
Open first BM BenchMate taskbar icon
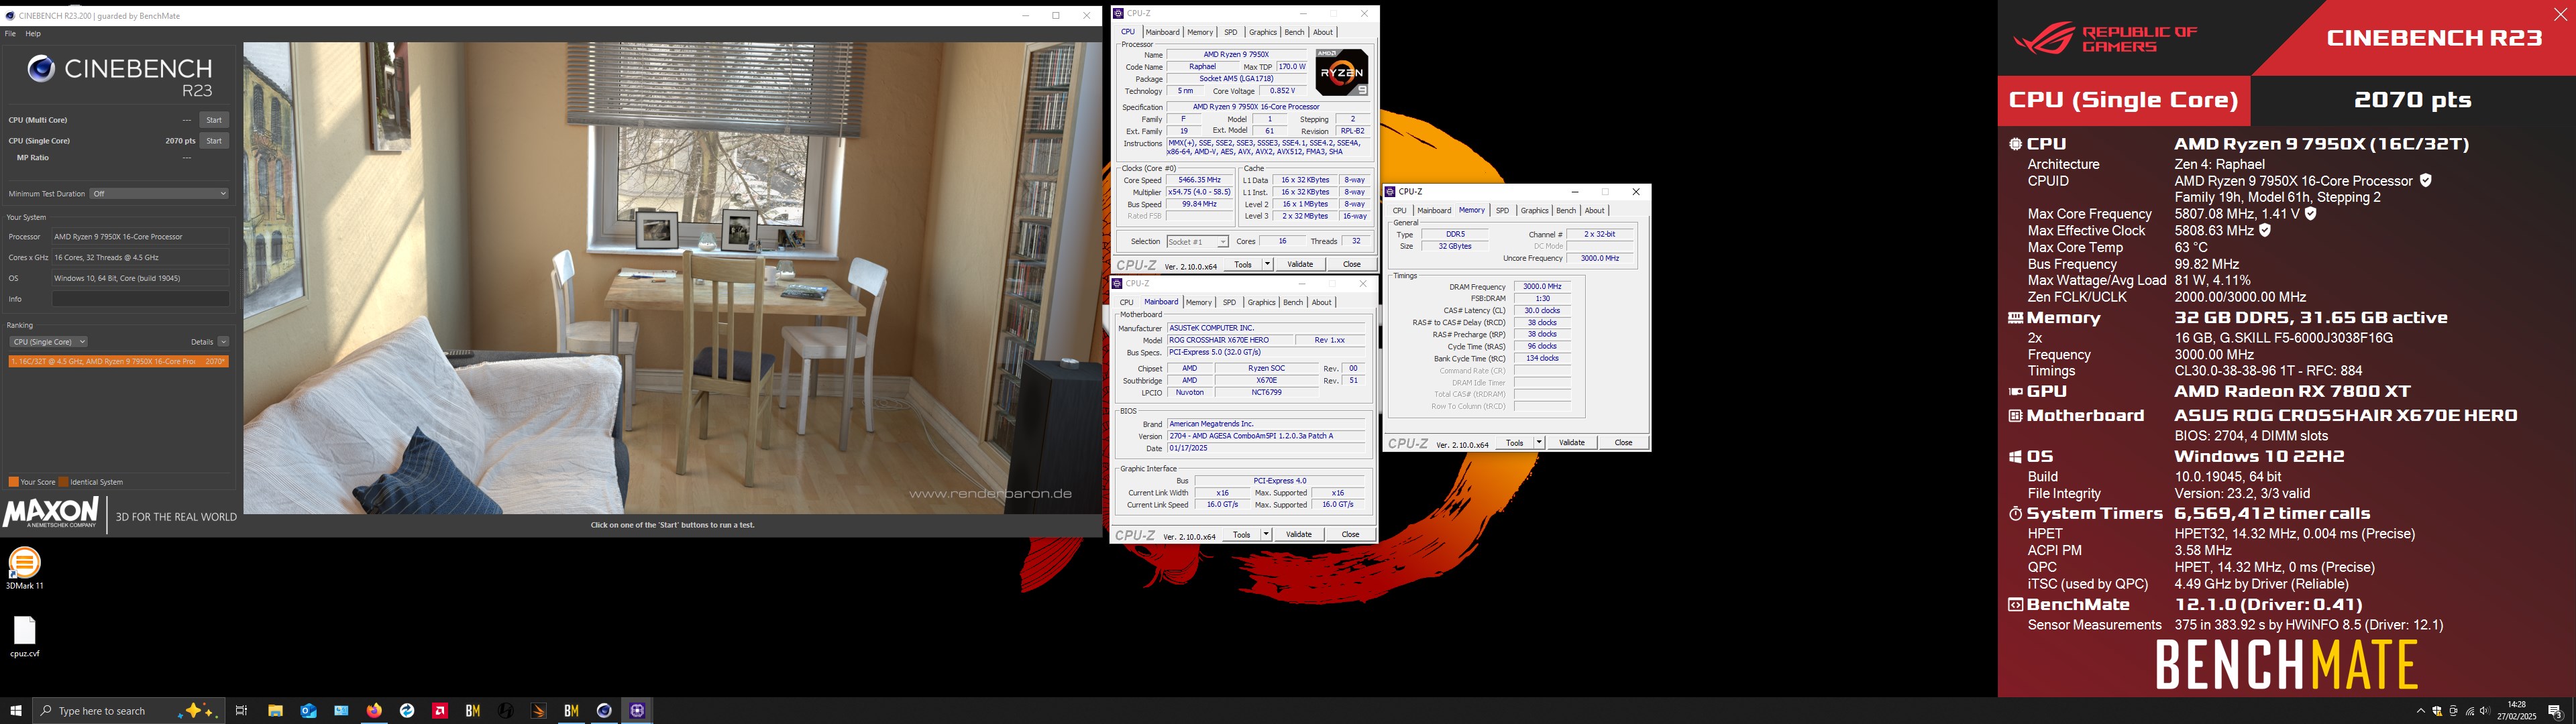point(473,711)
